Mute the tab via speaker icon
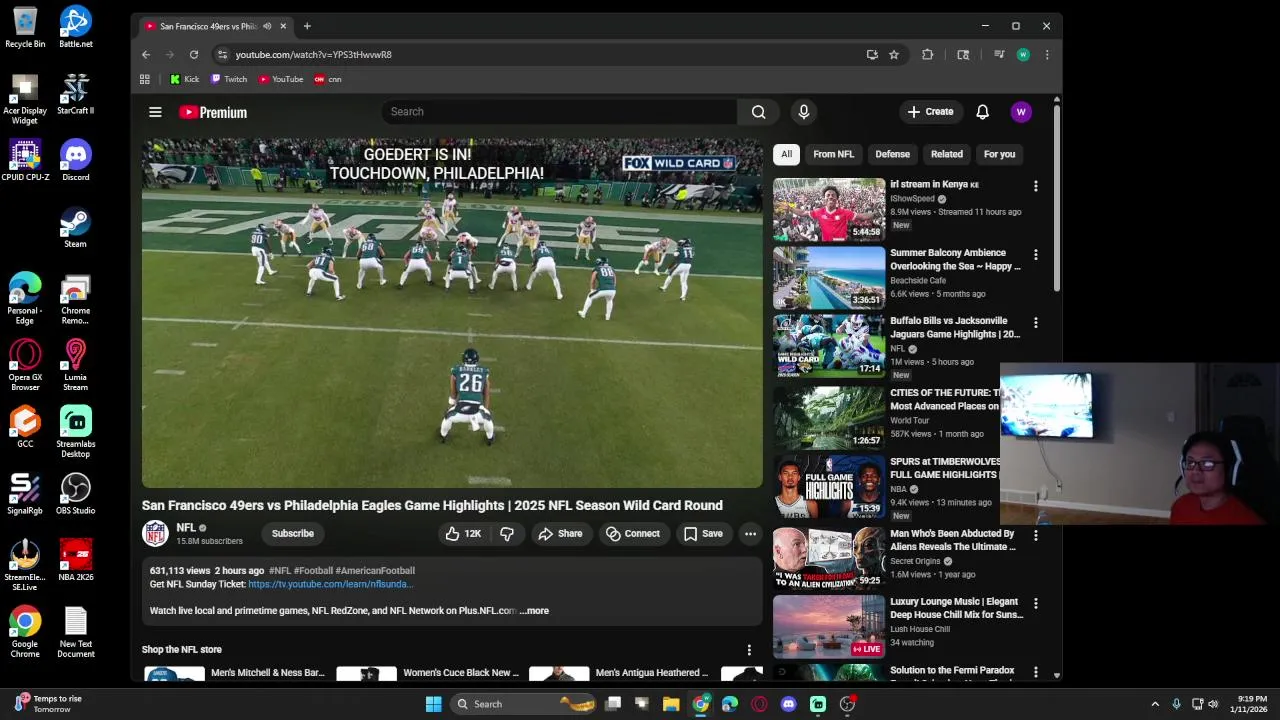1280x720 pixels. (x=267, y=26)
